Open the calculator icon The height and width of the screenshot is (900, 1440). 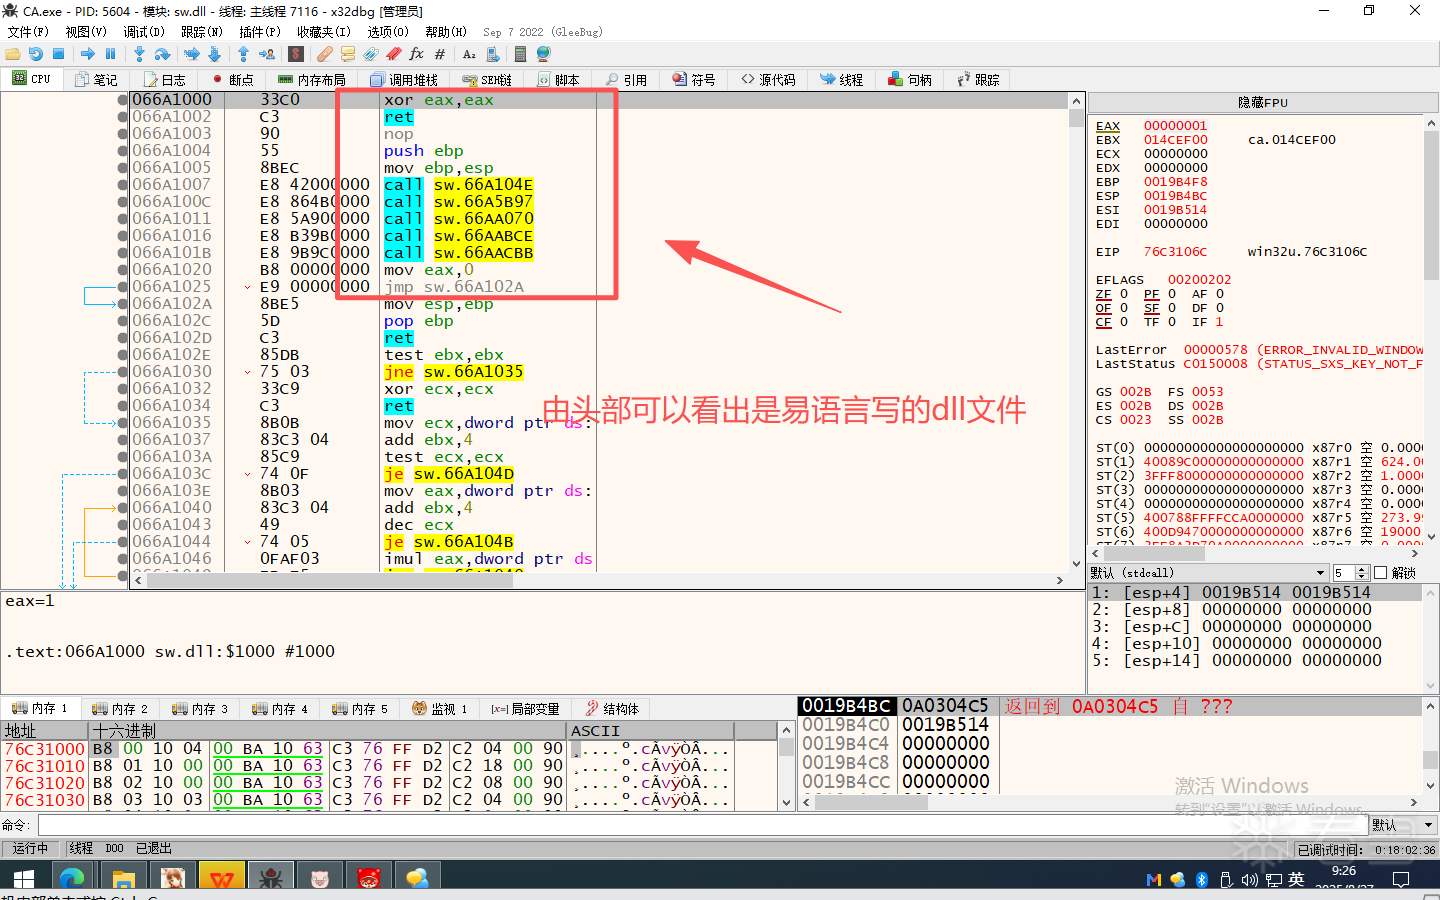point(520,54)
